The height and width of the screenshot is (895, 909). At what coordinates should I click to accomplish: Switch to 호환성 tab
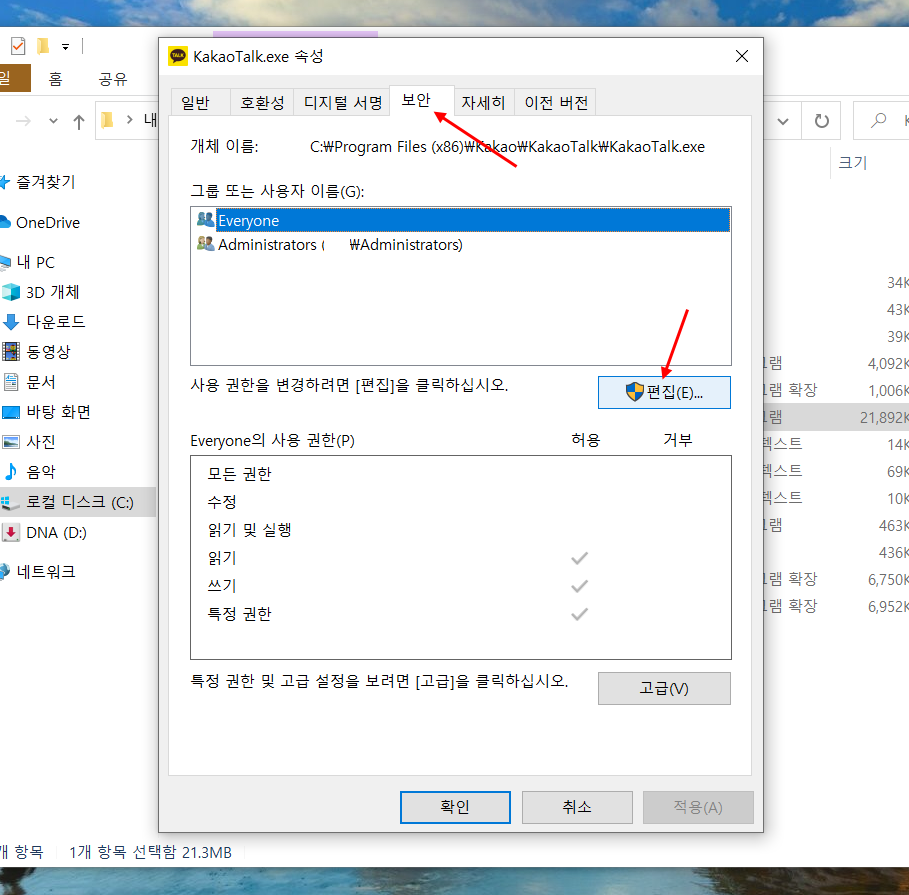[x=262, y=103]
